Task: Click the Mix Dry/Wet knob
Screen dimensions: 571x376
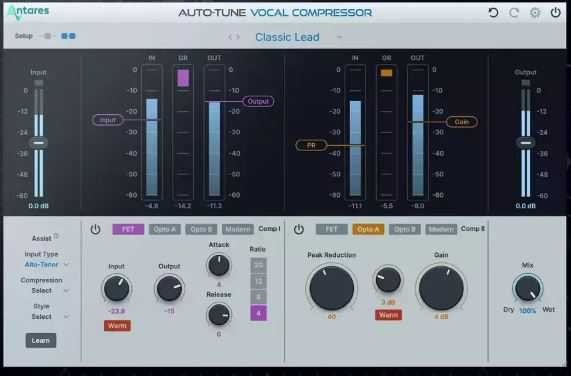Action: click(528, 288)
